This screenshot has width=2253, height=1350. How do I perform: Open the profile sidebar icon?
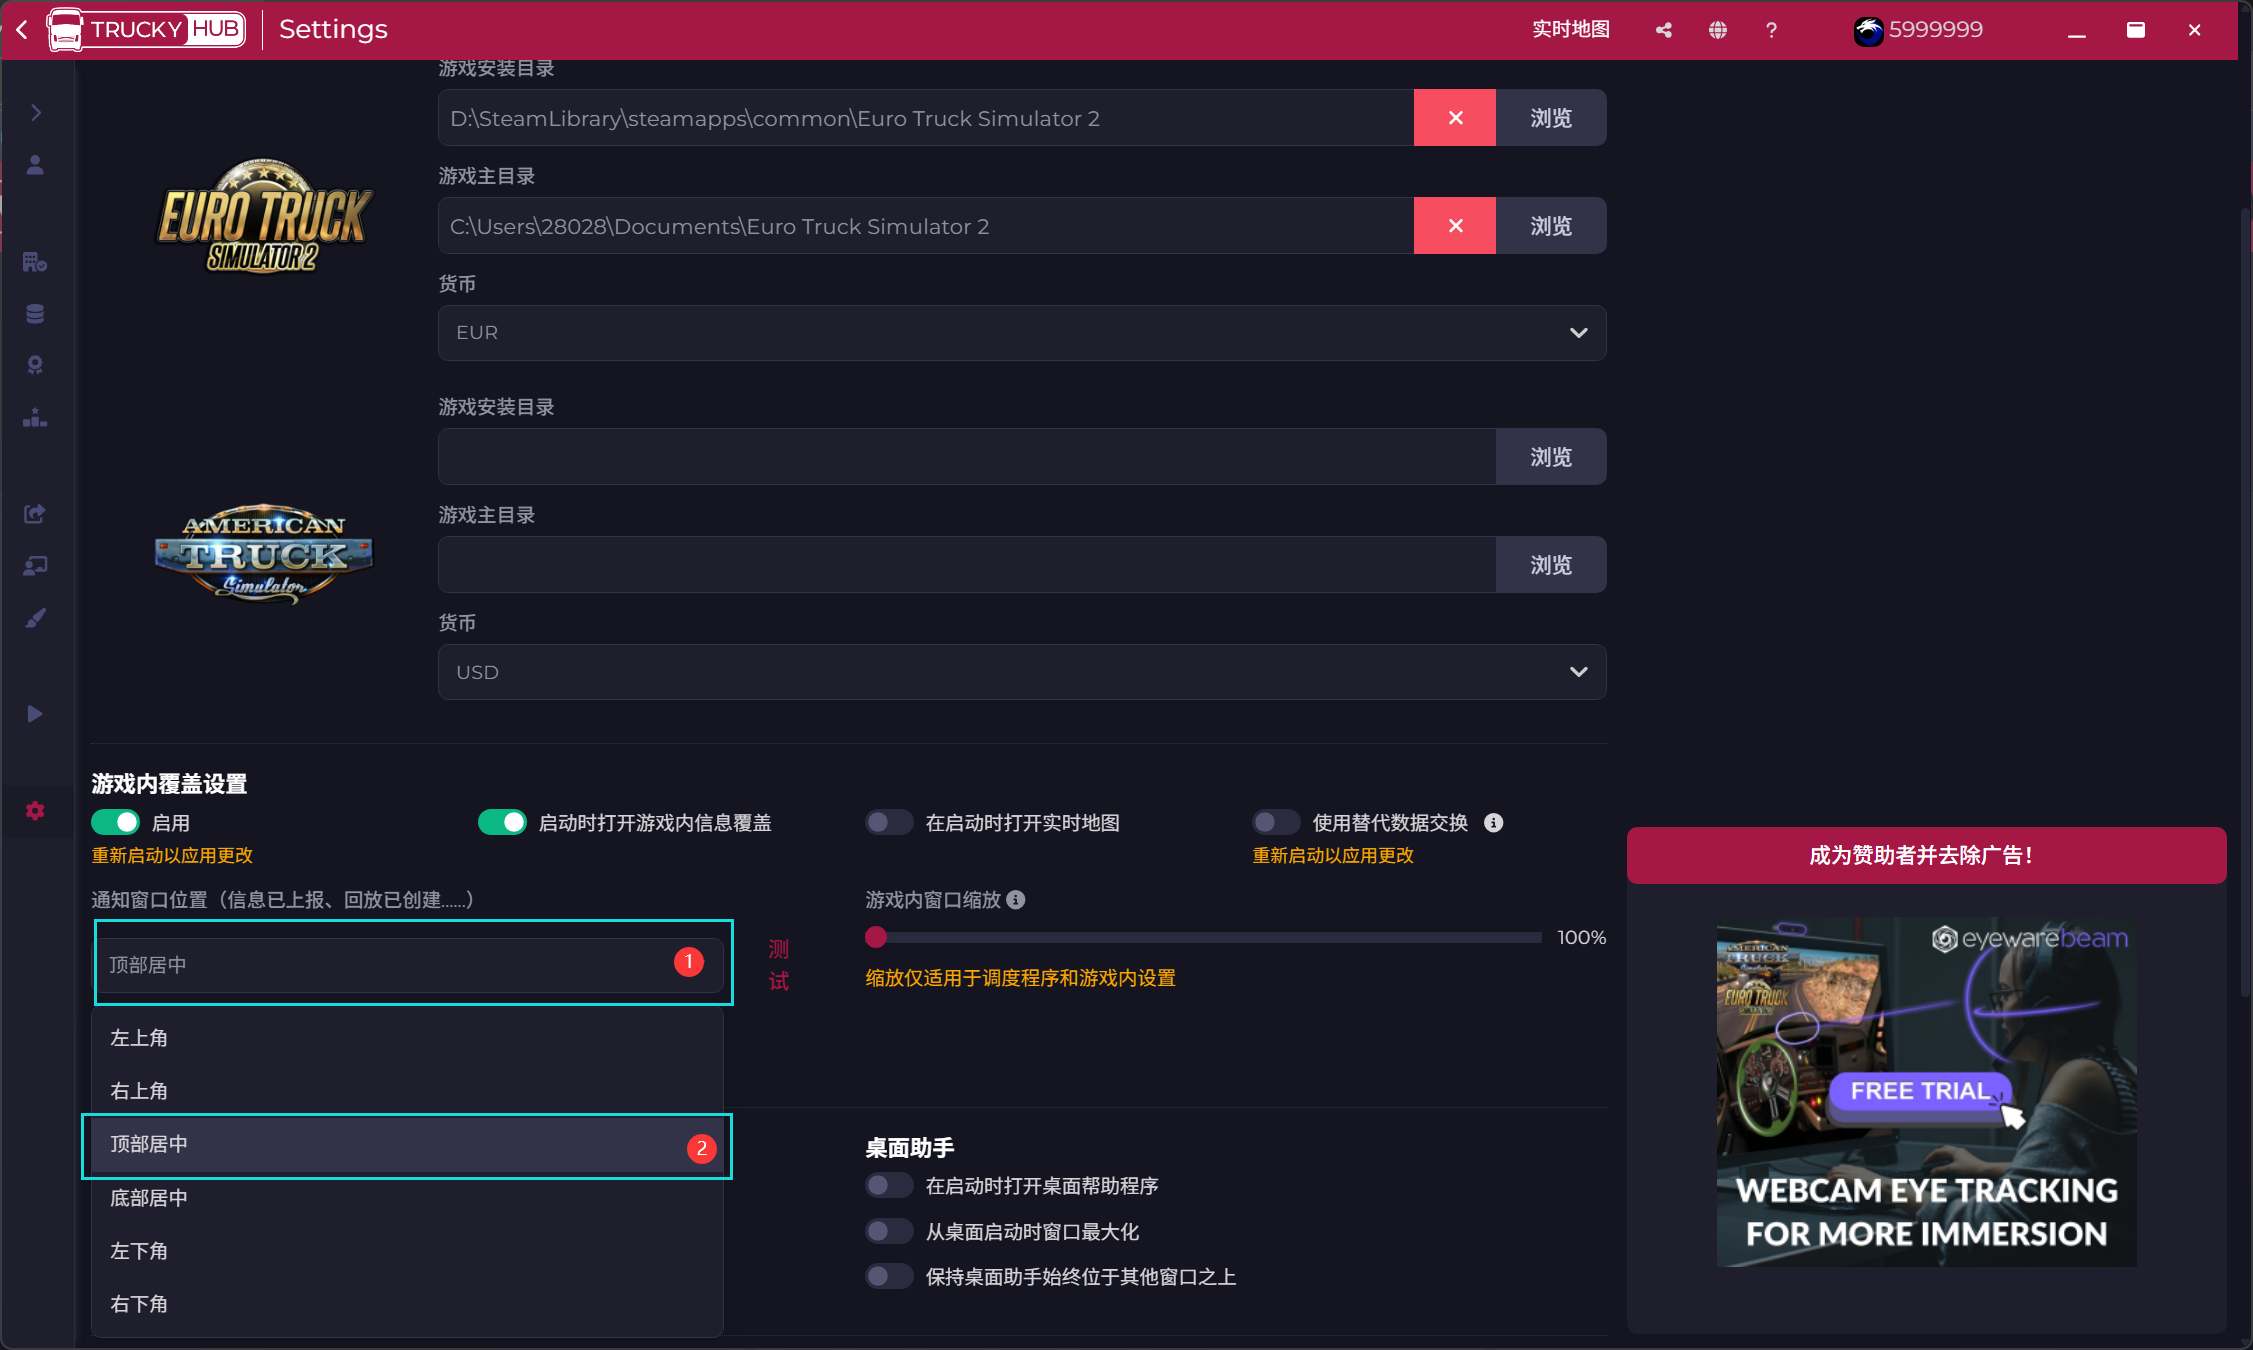(35, 164)
